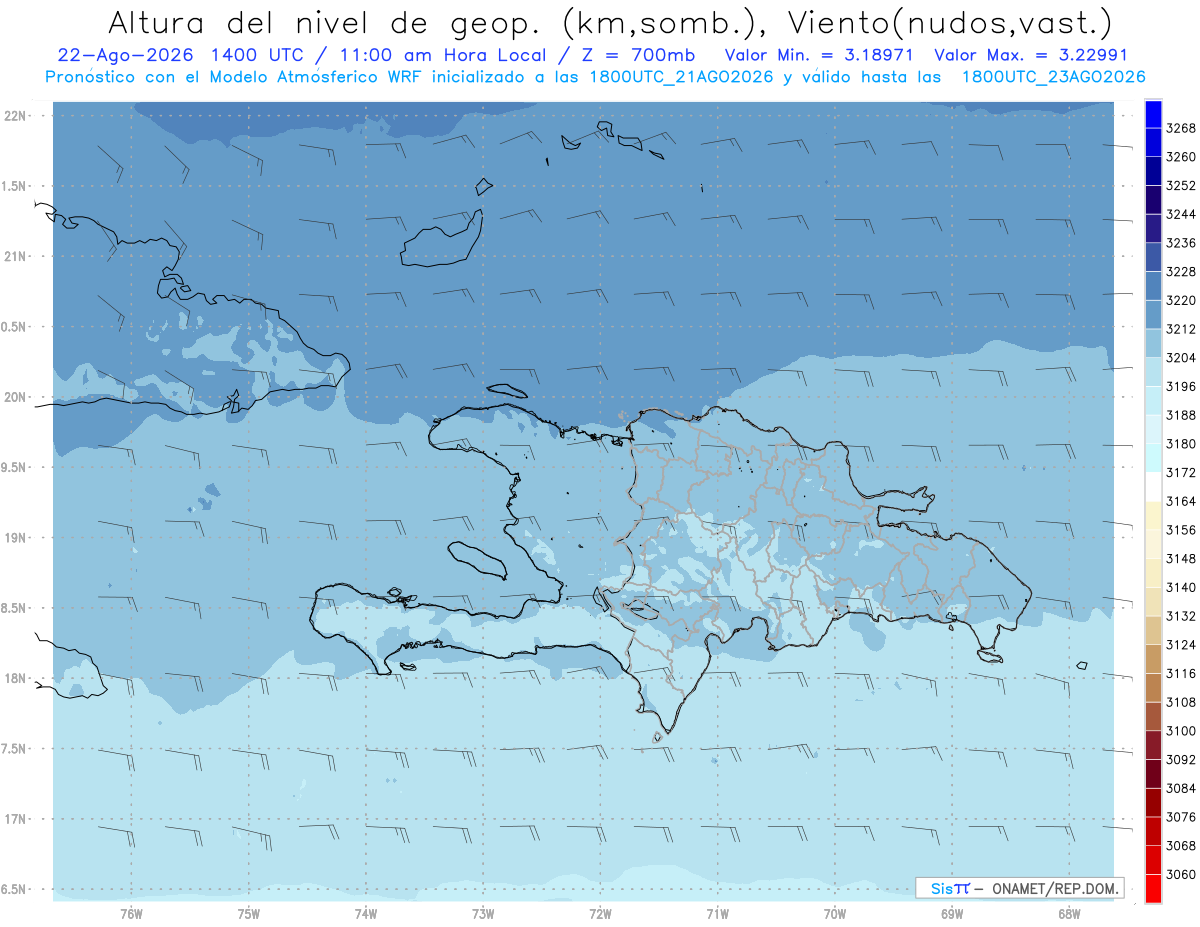
Task: Click the '17N' latitude label
Action: (x=15, y=819)
